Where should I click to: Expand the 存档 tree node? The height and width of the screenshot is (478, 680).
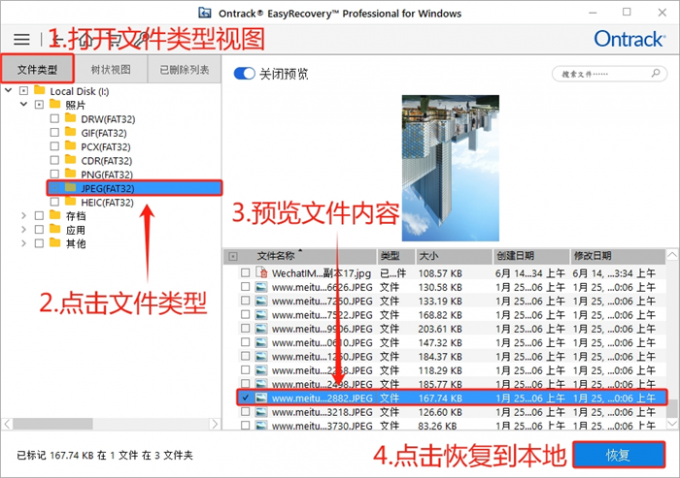click(24, 215)
